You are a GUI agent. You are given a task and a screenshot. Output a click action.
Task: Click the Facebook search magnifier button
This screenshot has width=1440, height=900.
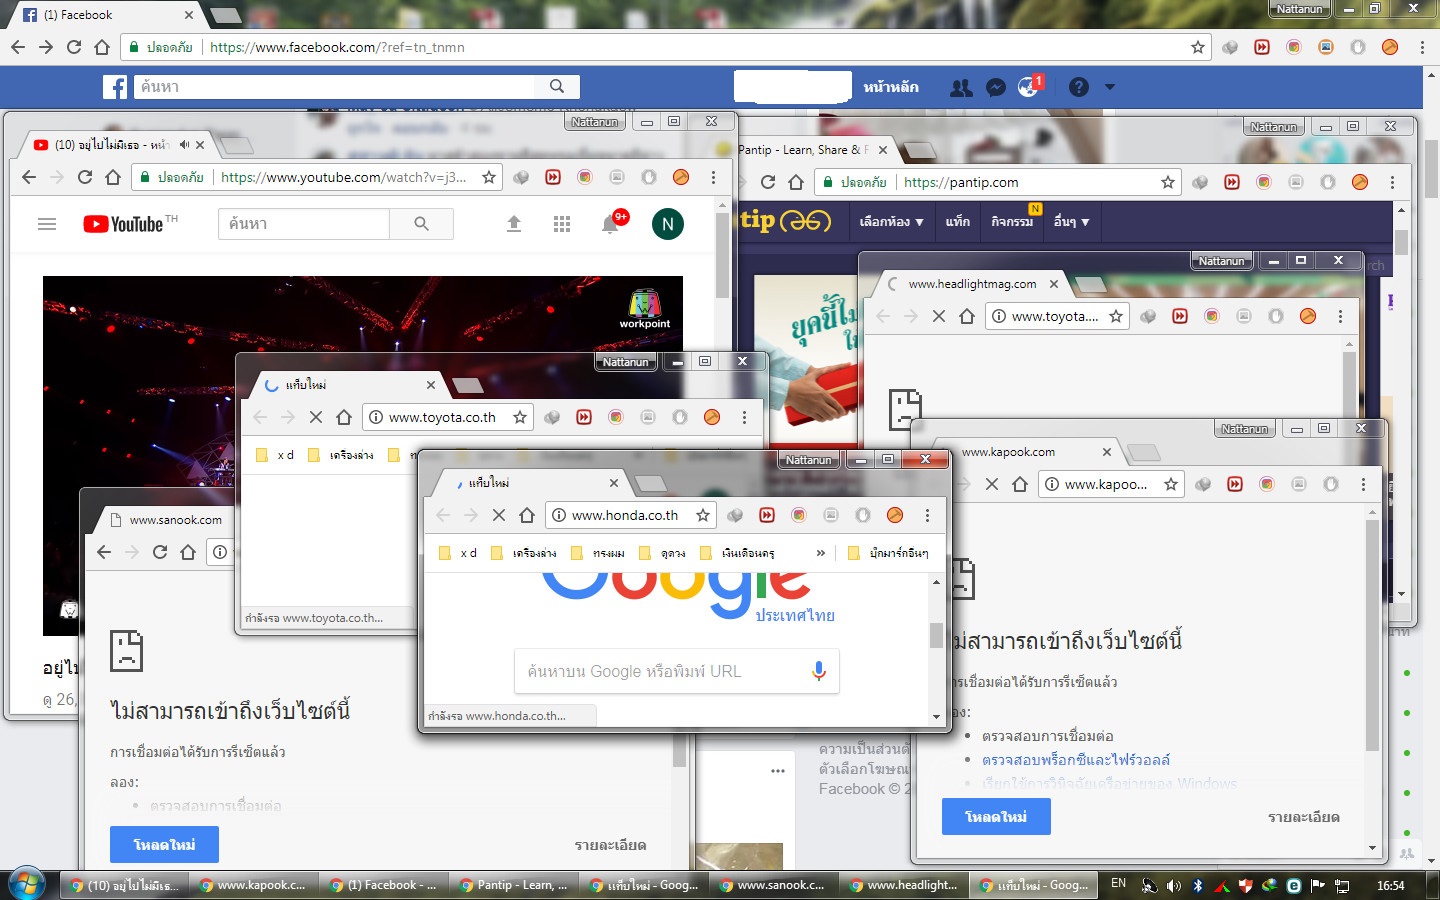557,87
